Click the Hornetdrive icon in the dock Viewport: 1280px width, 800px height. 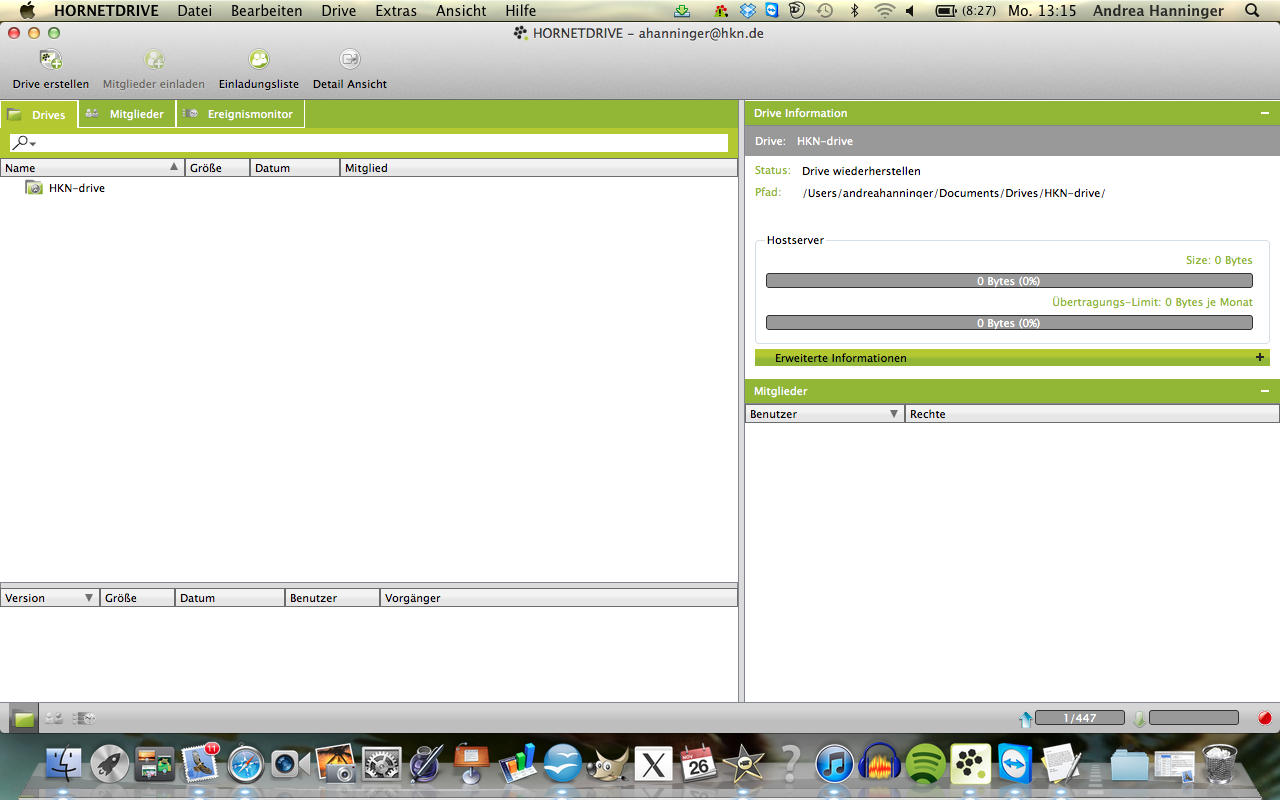click(970, 765)
